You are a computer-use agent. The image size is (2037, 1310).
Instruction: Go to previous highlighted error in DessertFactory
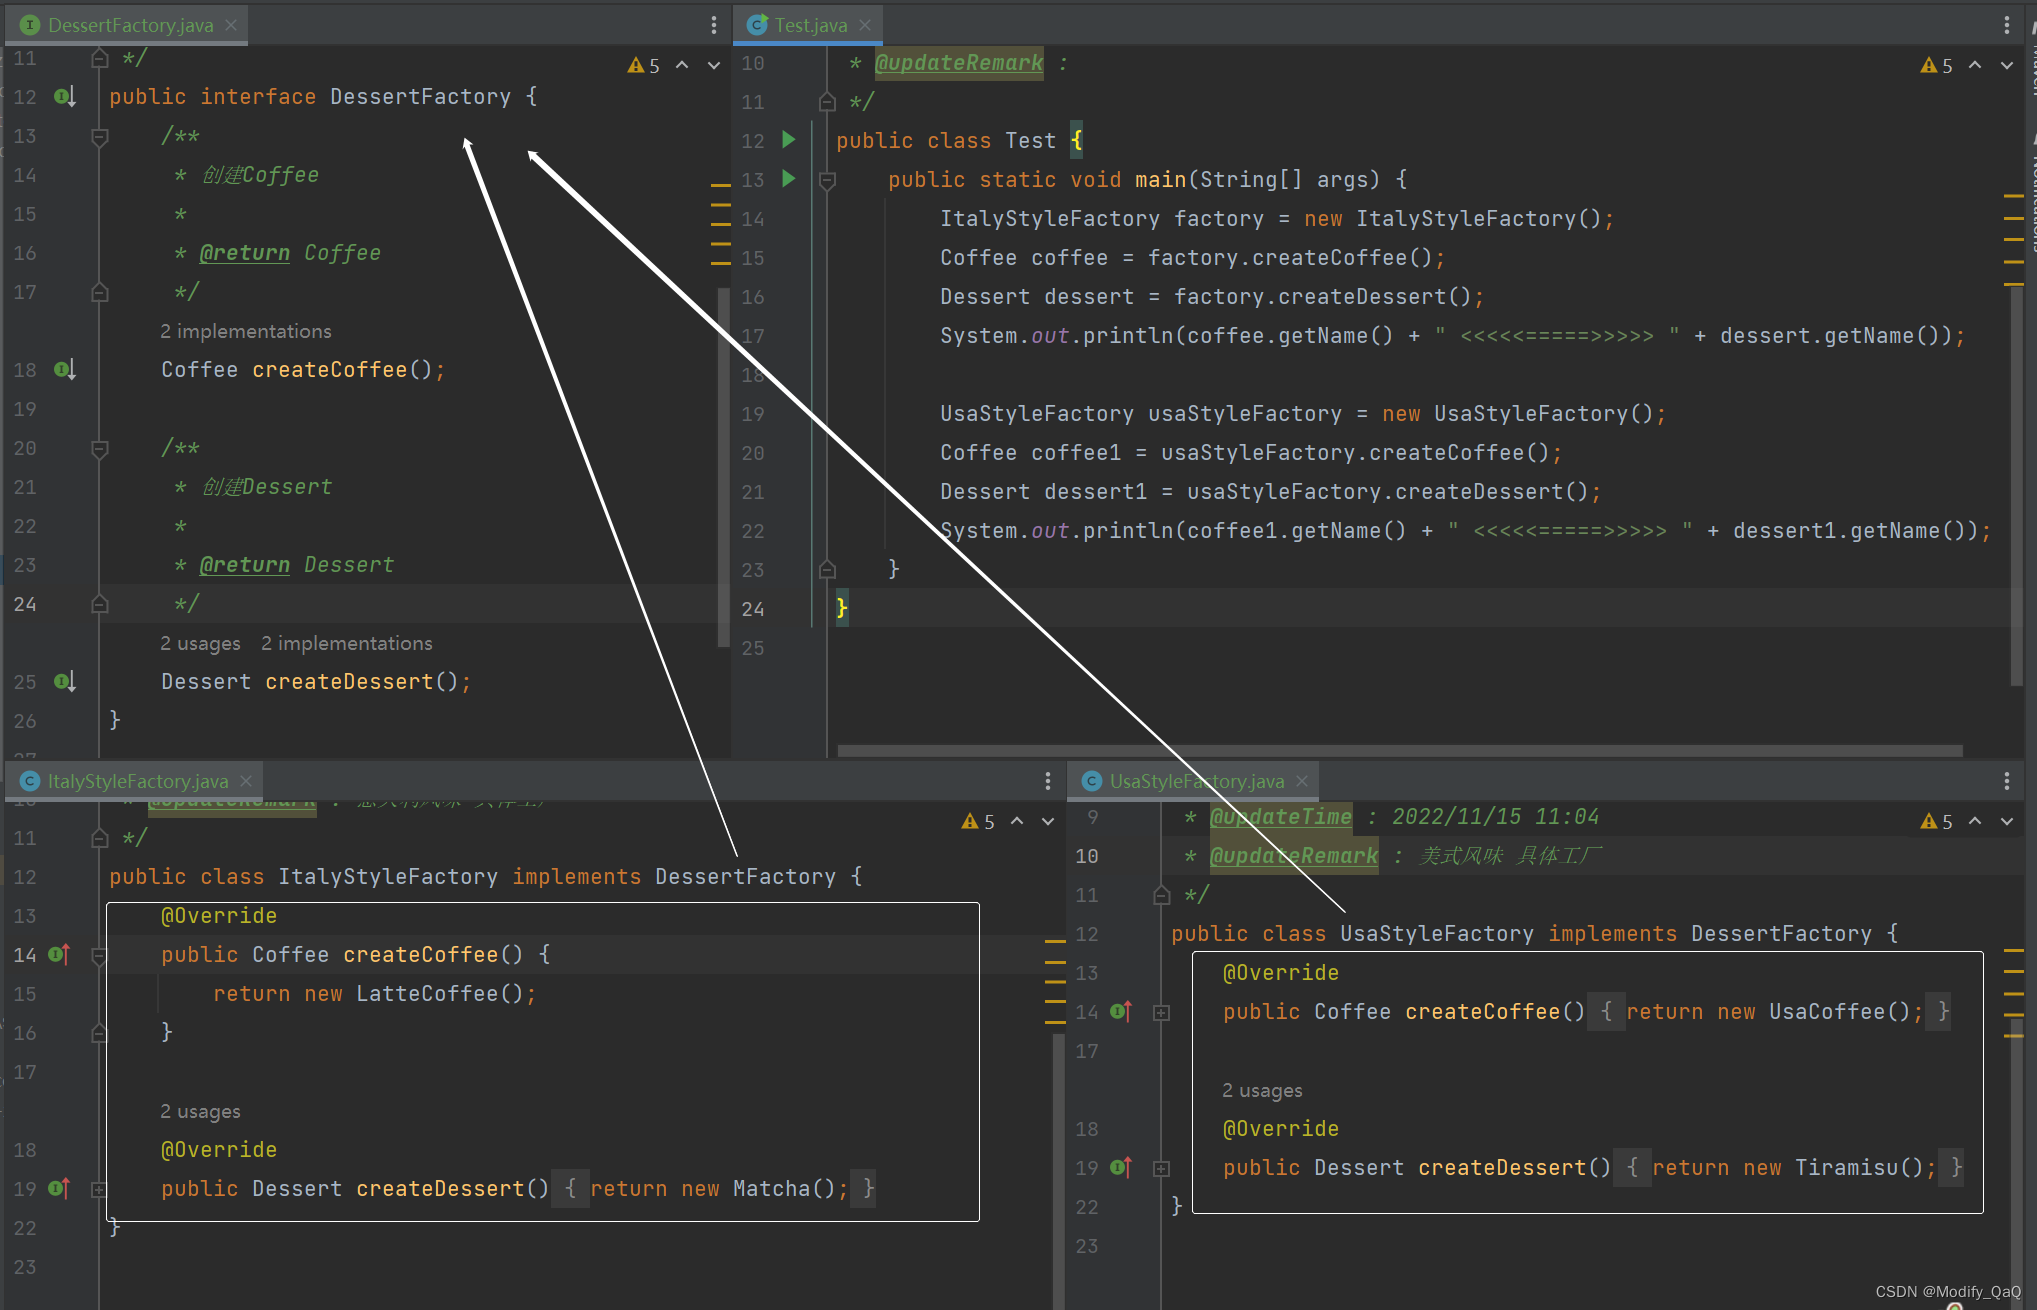click(x=682, y=66)
